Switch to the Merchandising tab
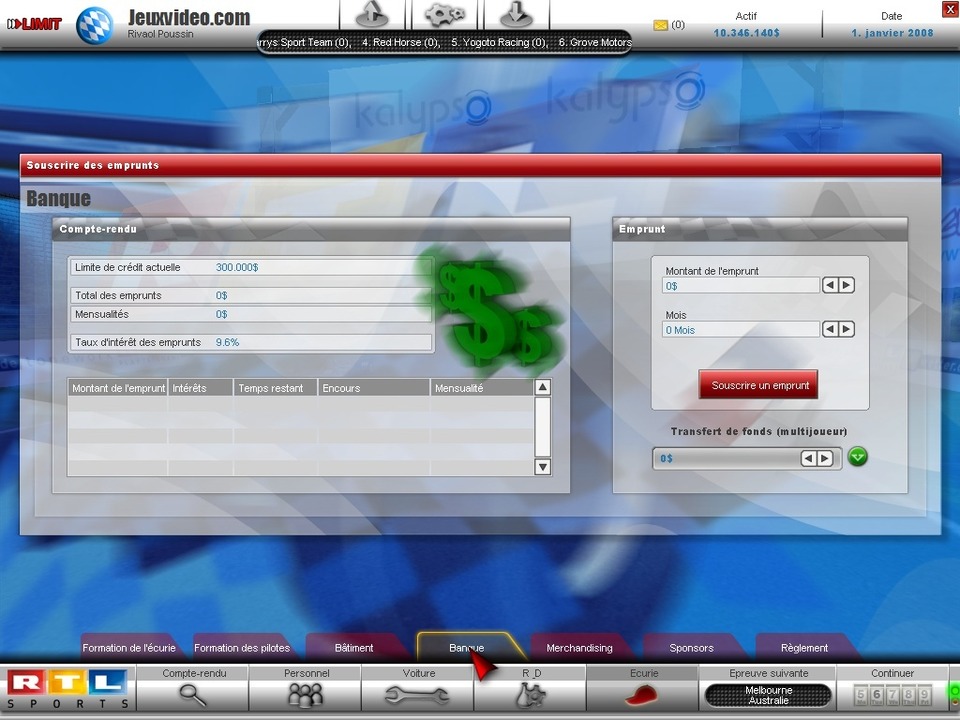 click(579, 648)
